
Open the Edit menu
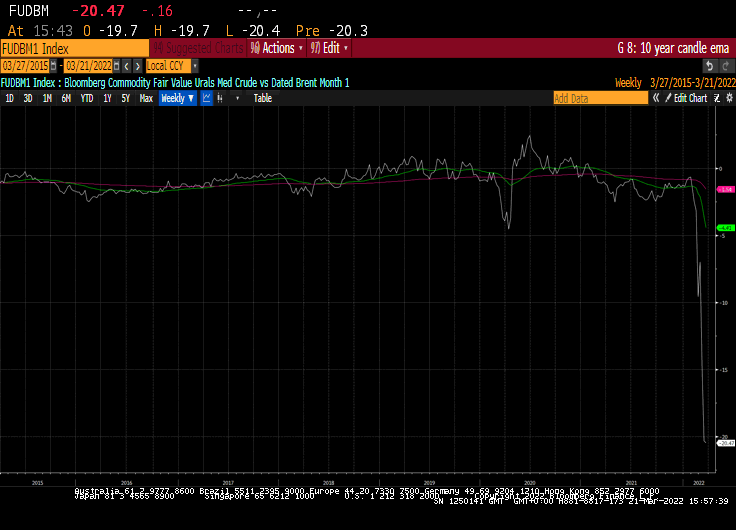click(x=329, y=48)
